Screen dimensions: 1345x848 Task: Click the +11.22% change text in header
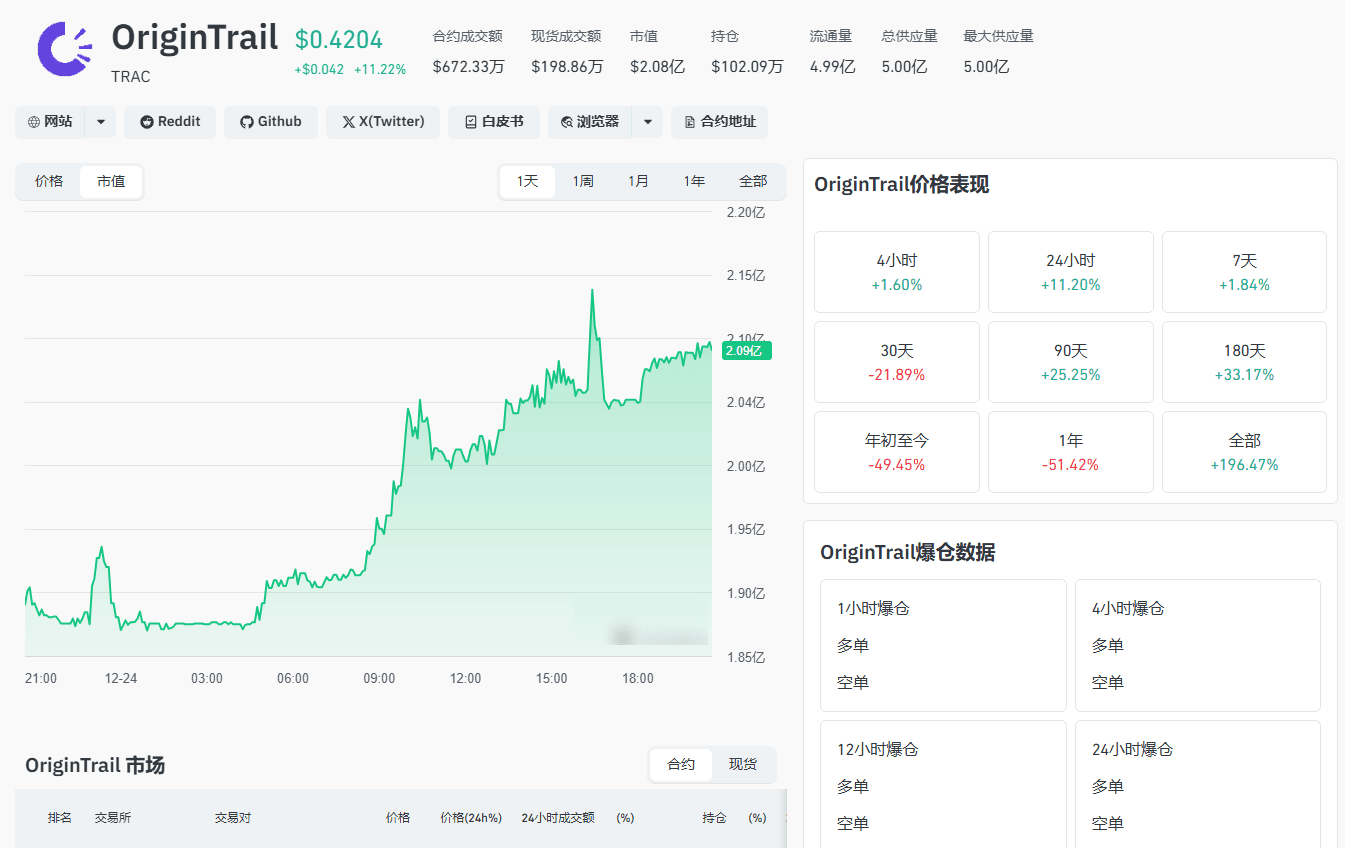(x=380, y=70)
